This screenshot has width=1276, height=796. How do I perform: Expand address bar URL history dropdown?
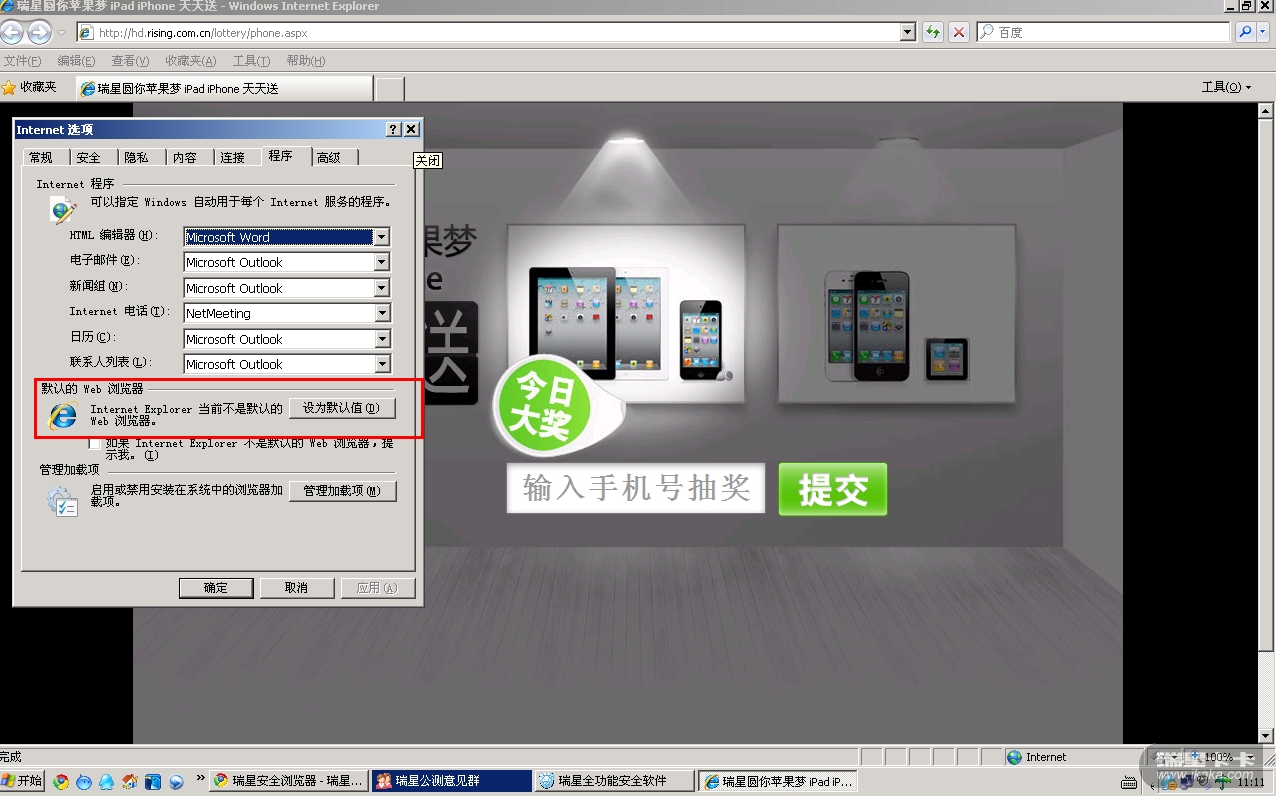[908, 32]
